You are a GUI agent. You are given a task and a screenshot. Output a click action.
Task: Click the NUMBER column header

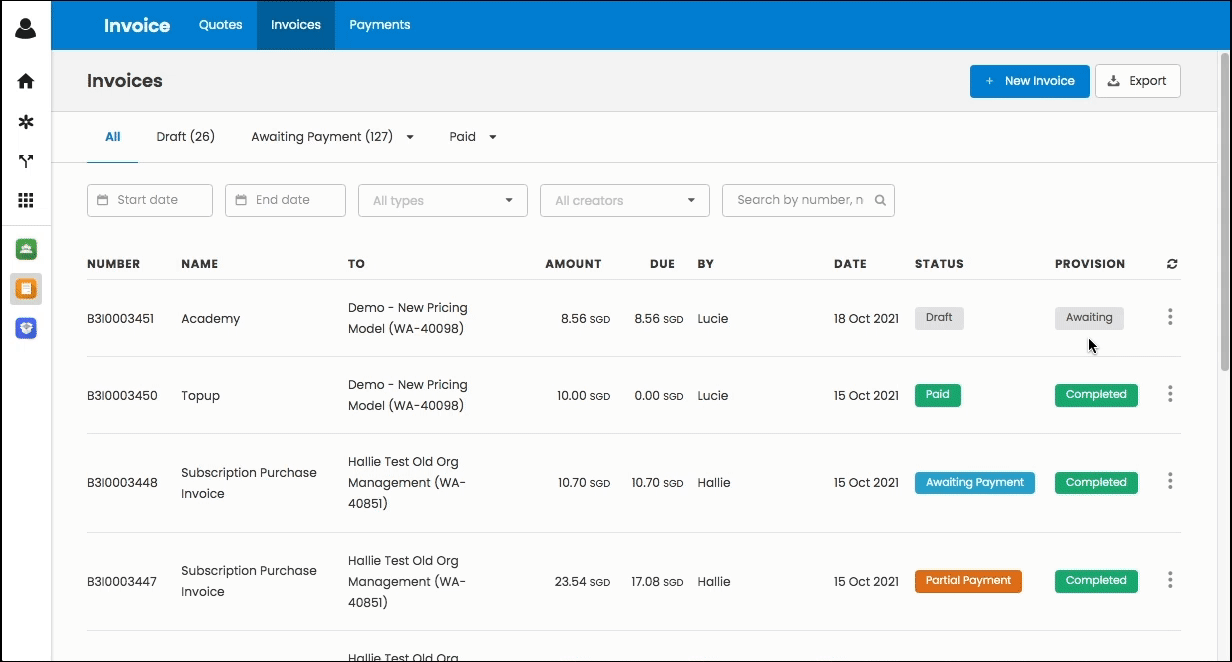pos(113,264)
